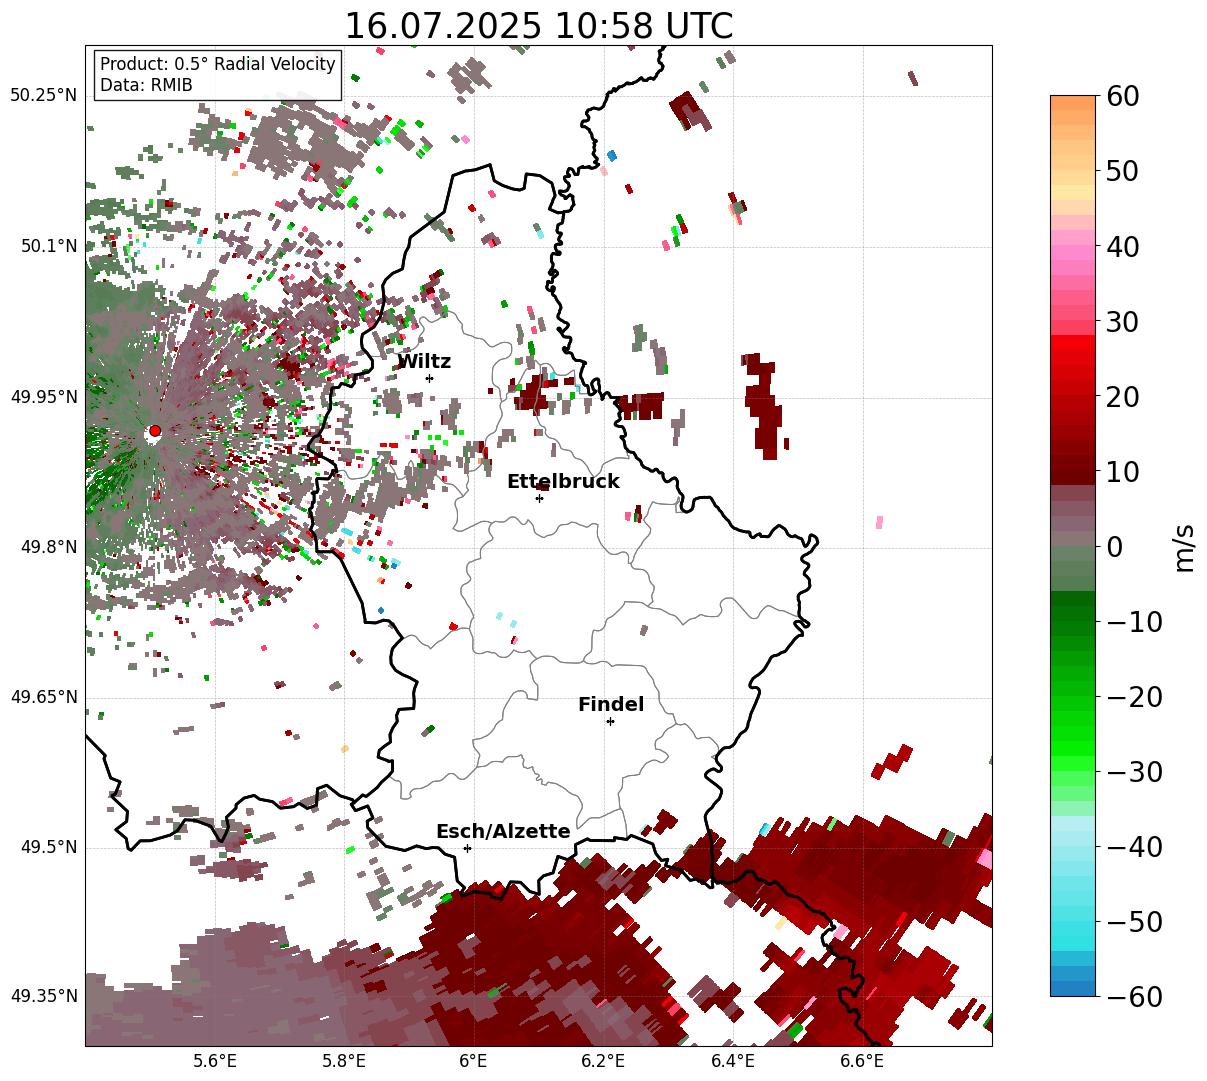Click the 5.6°E longitude label
The height and width of the screenshot is (1081, 1207).
click(215, 1062)
